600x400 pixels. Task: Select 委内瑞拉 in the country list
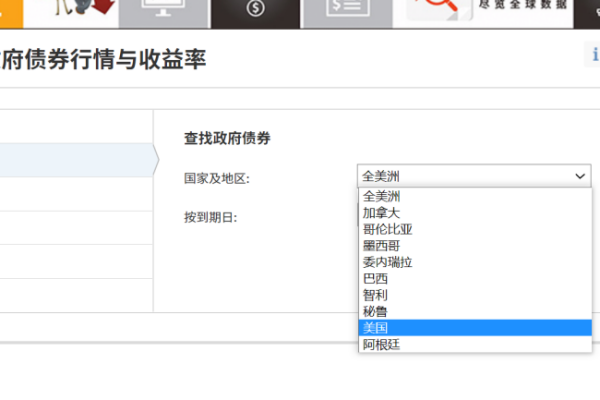pyautogui.click(x=387, y=262)
